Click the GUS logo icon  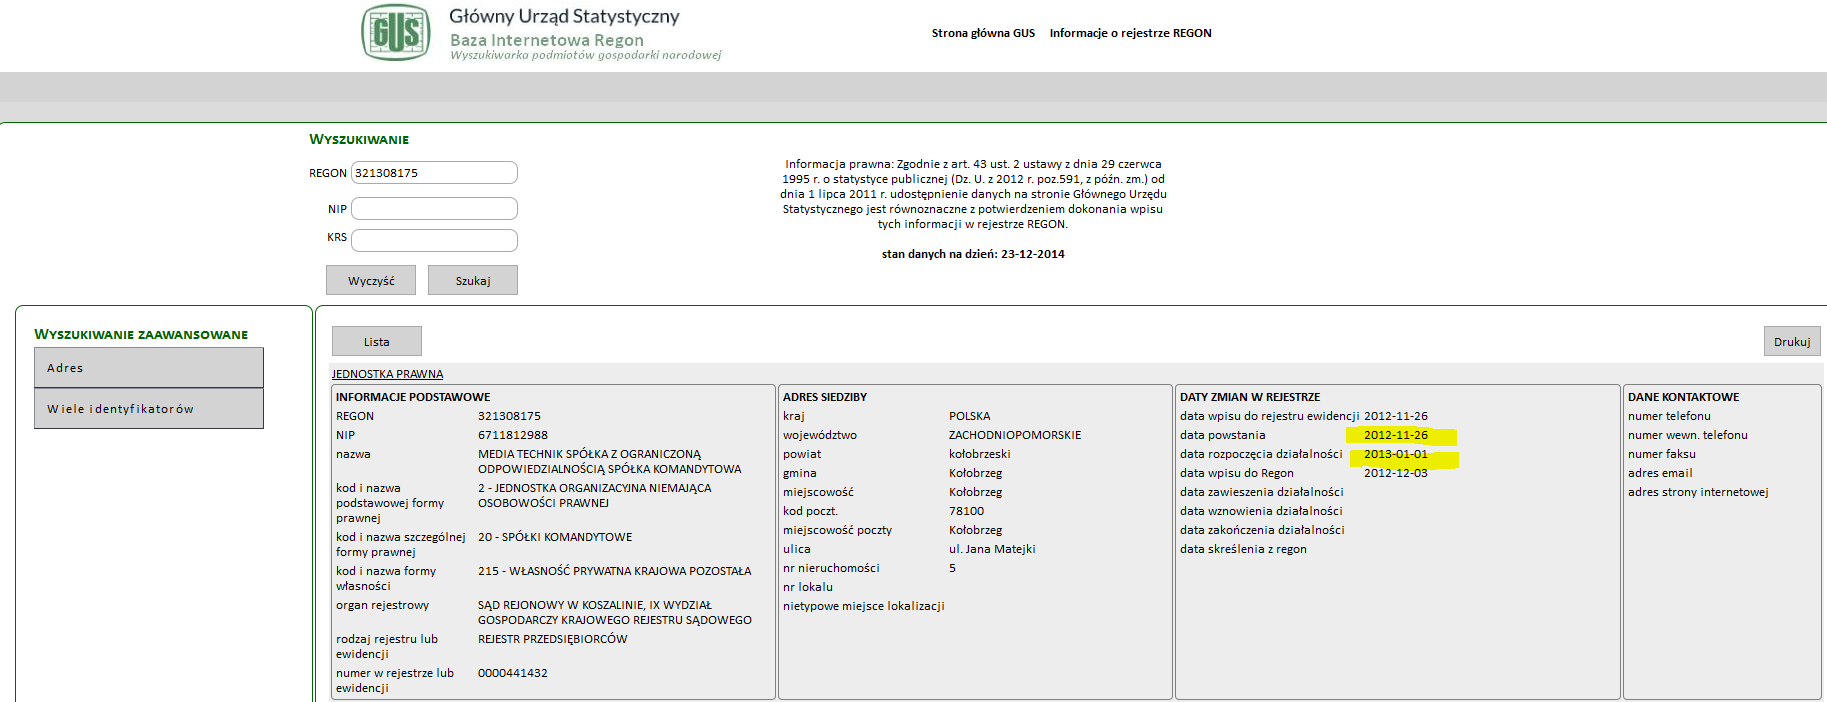click(396, 32)
